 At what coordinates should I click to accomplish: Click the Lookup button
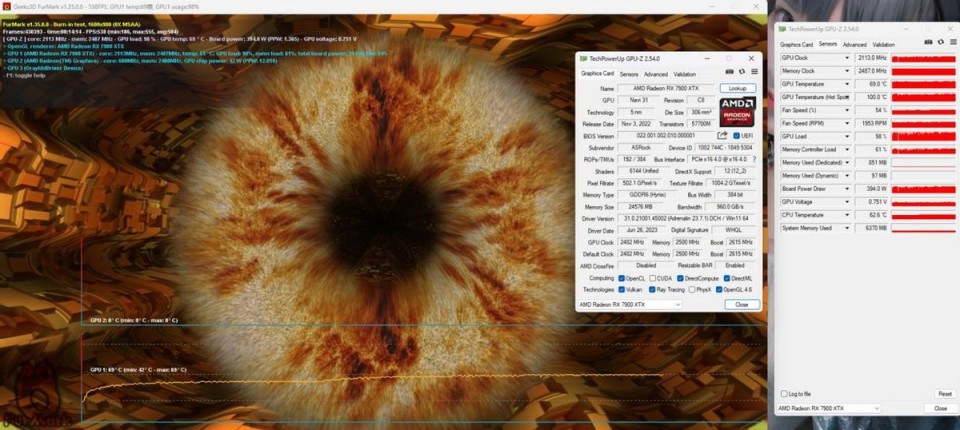(738, 88)
